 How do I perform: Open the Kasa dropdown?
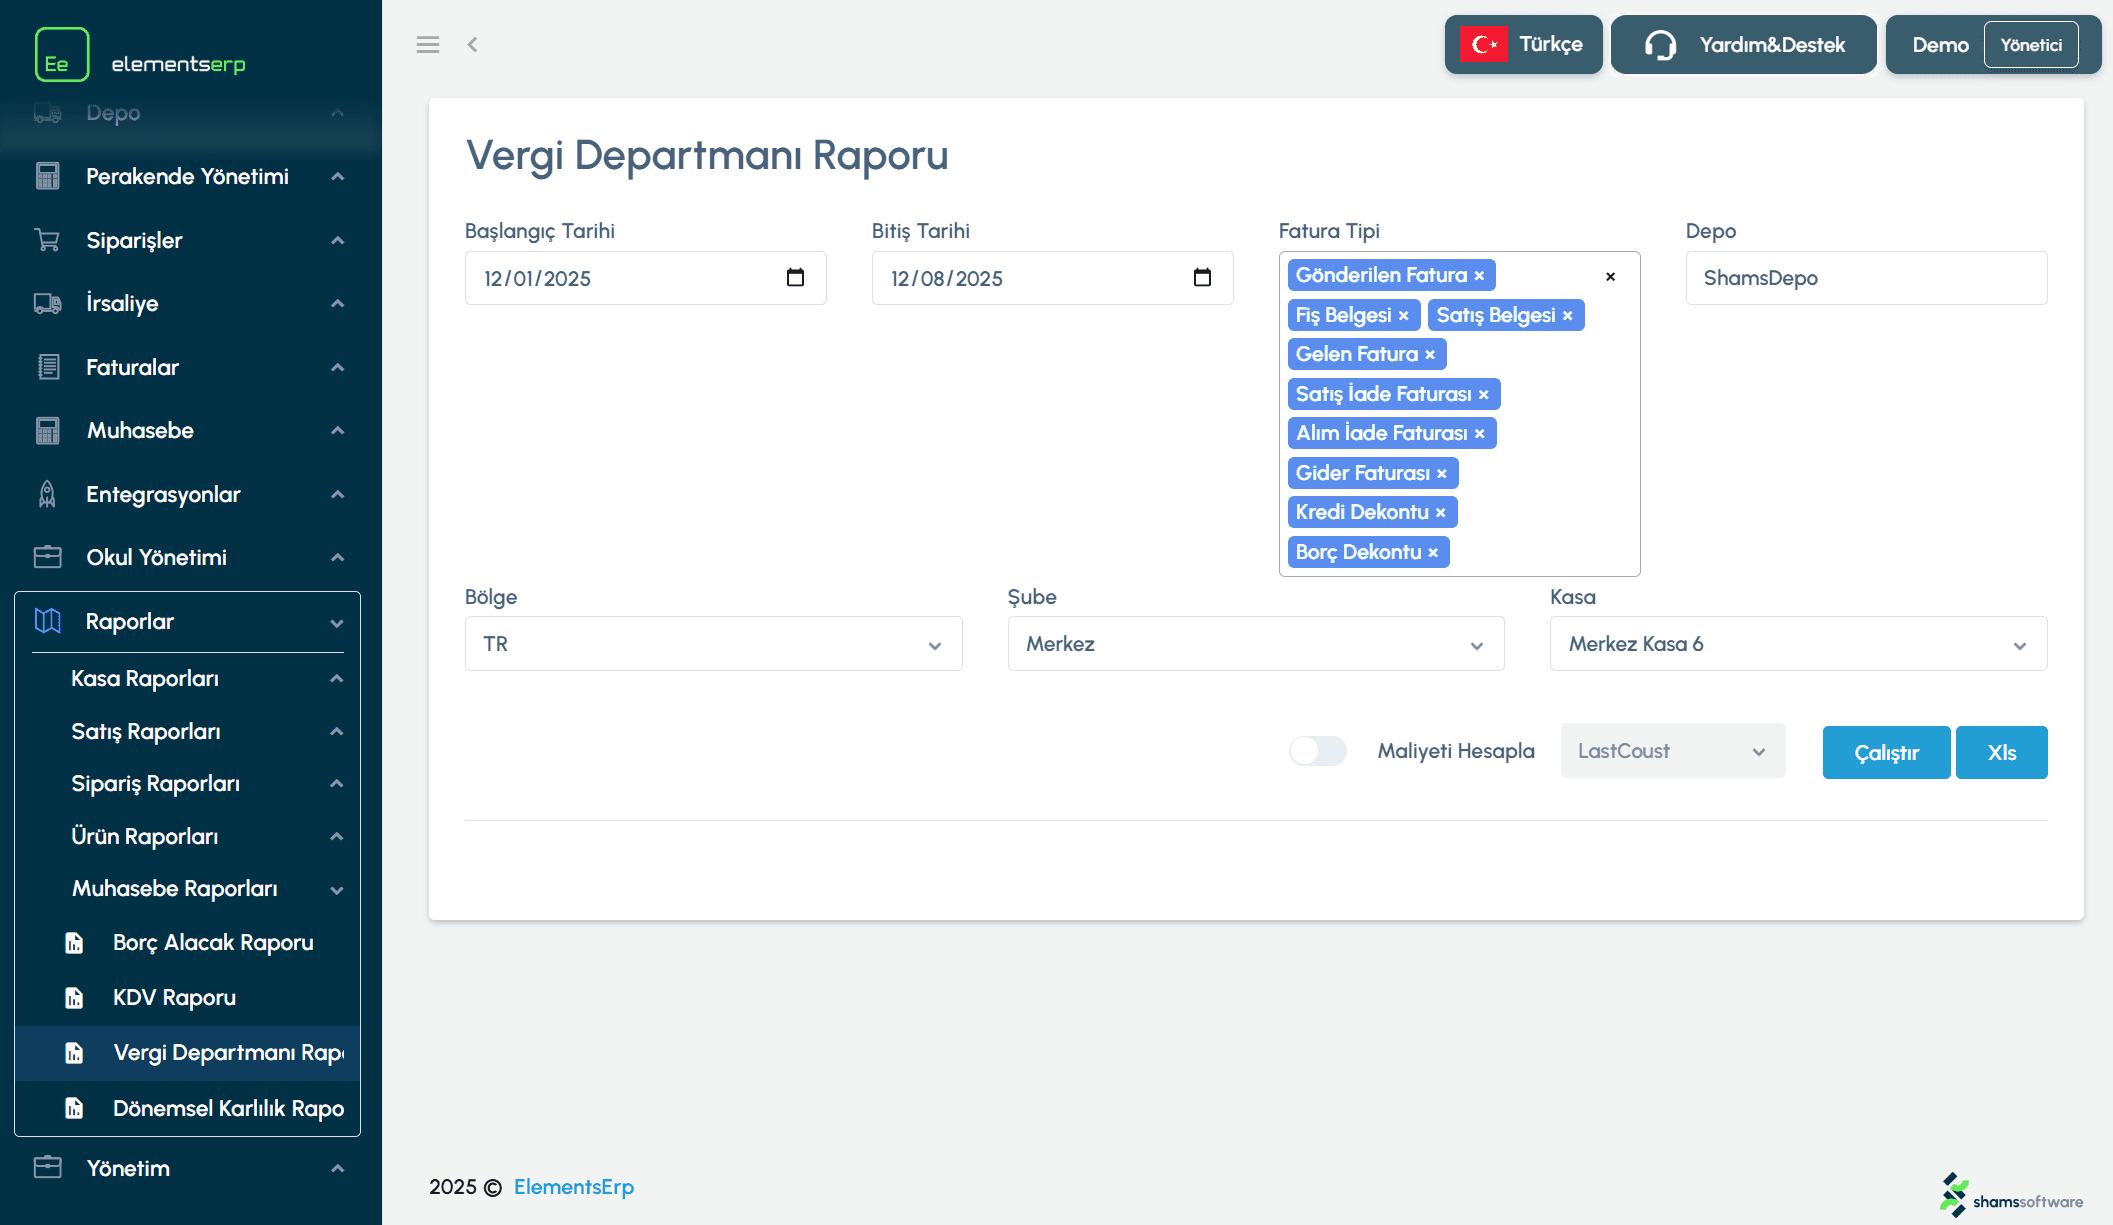(x=1797, y=644)
